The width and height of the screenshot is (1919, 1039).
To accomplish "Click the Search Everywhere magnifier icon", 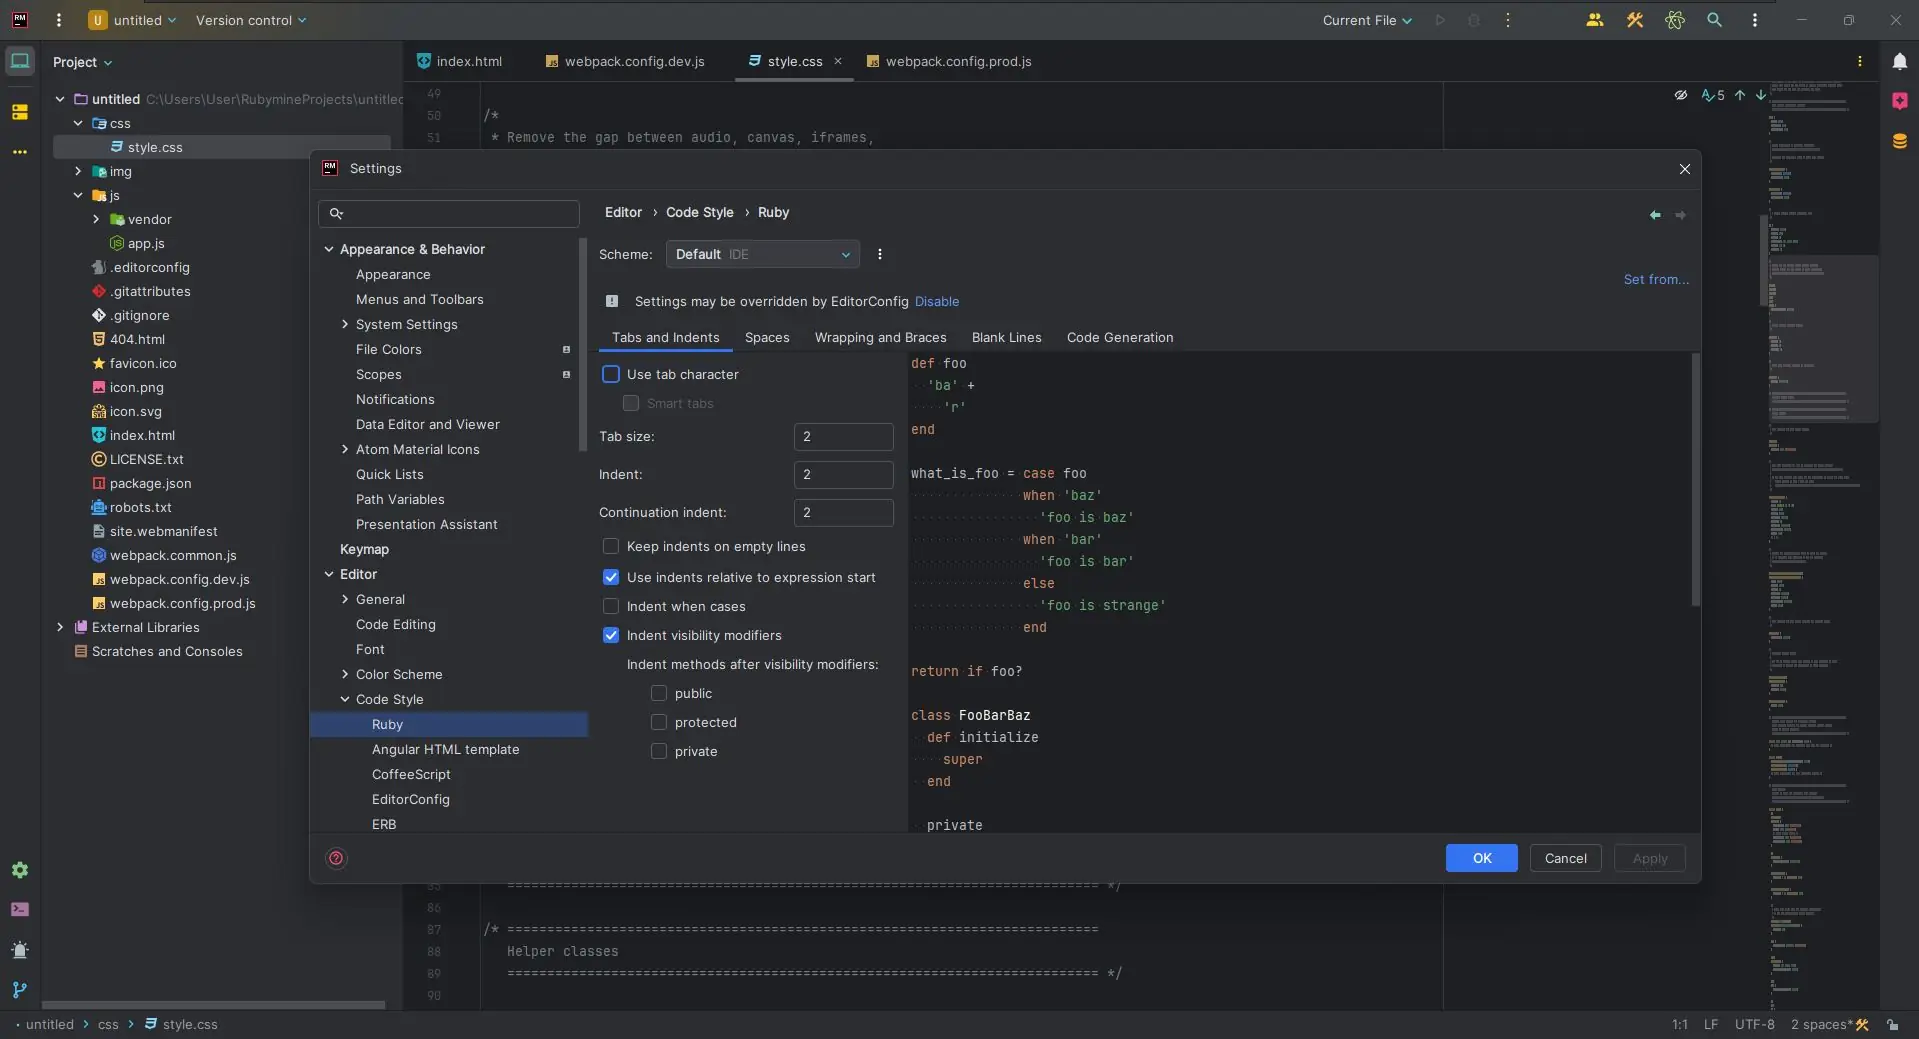I will pos(1716,20).
